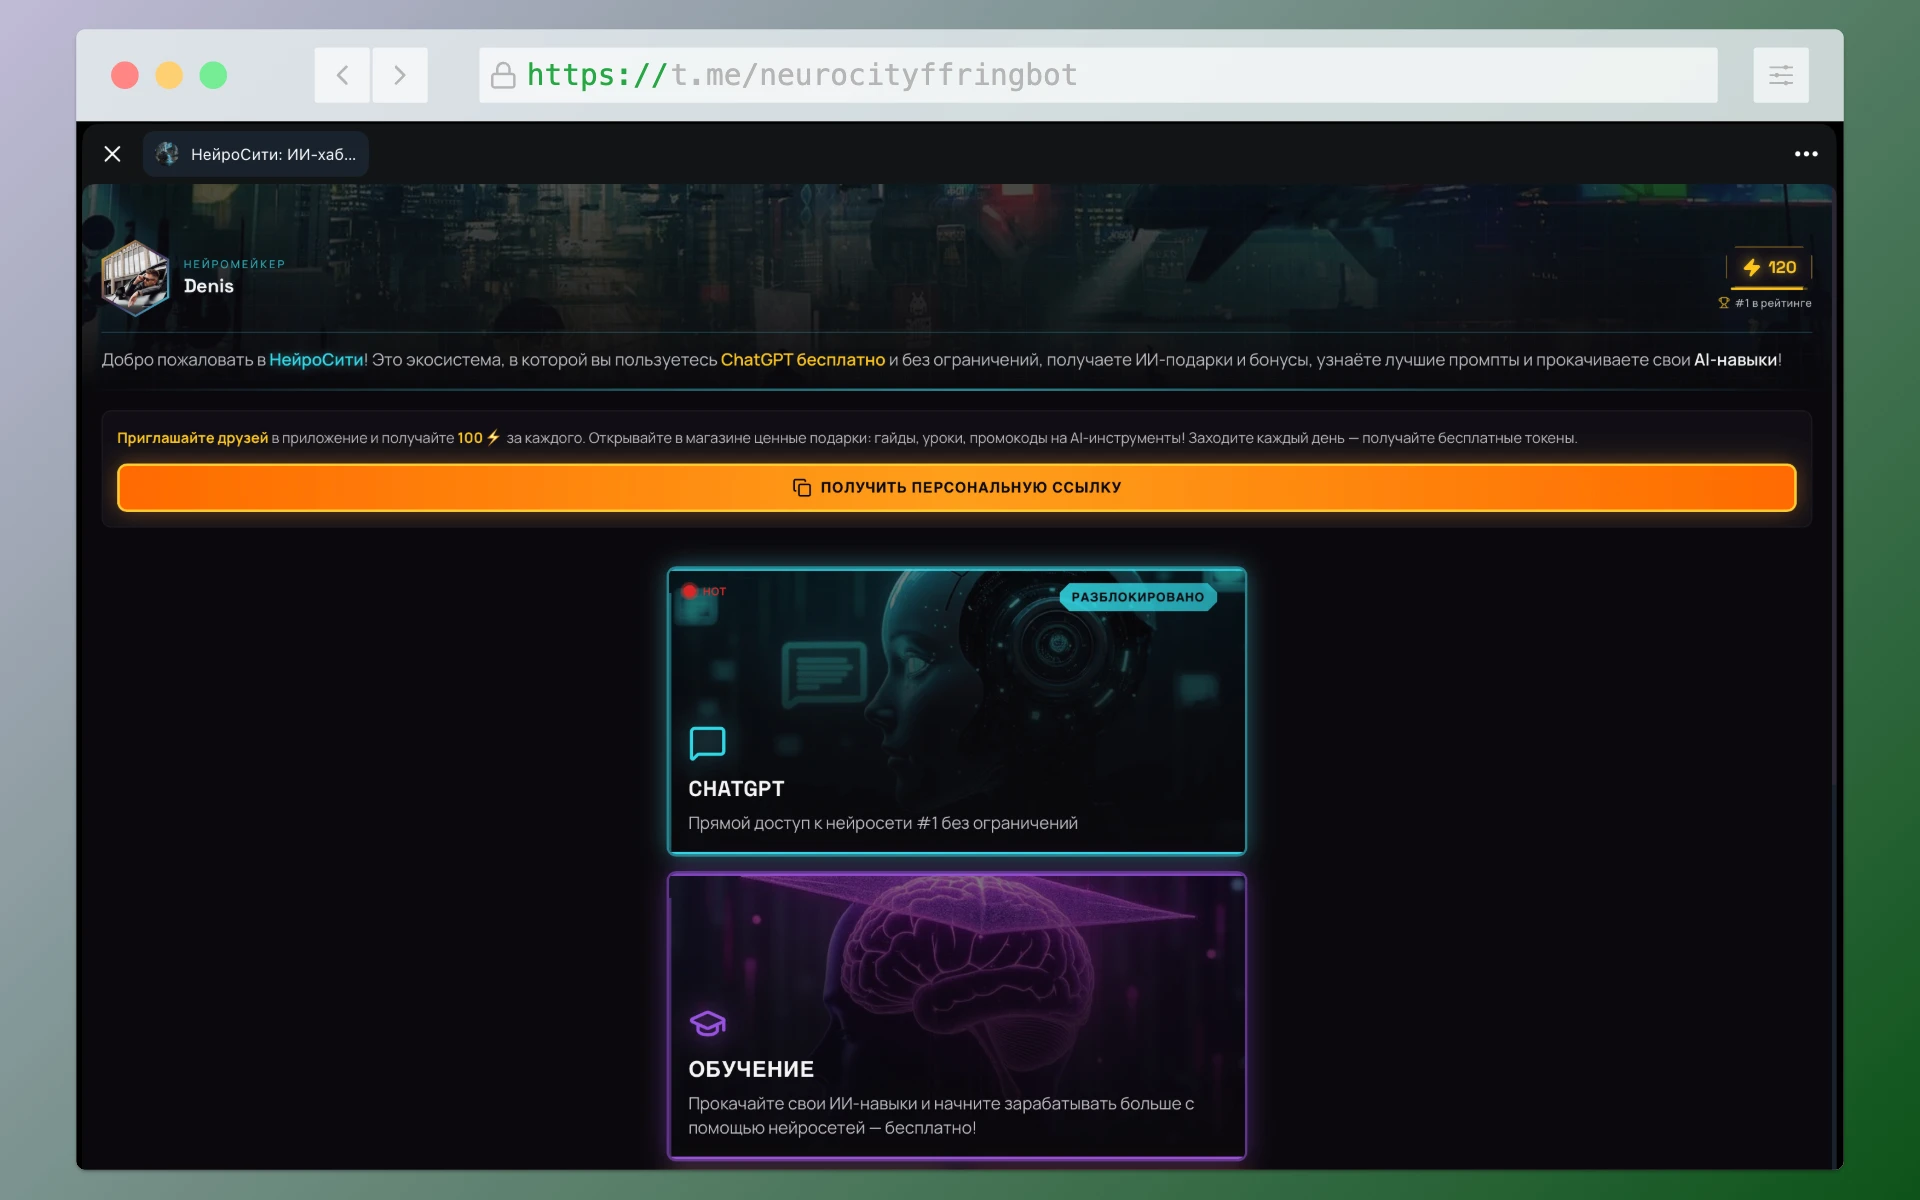Image resolution: width=1920 pixels, height=1200 pixels.
Task: Click the НЕЙРОМЕЙКЕР rank label
Action: [234, 264]
